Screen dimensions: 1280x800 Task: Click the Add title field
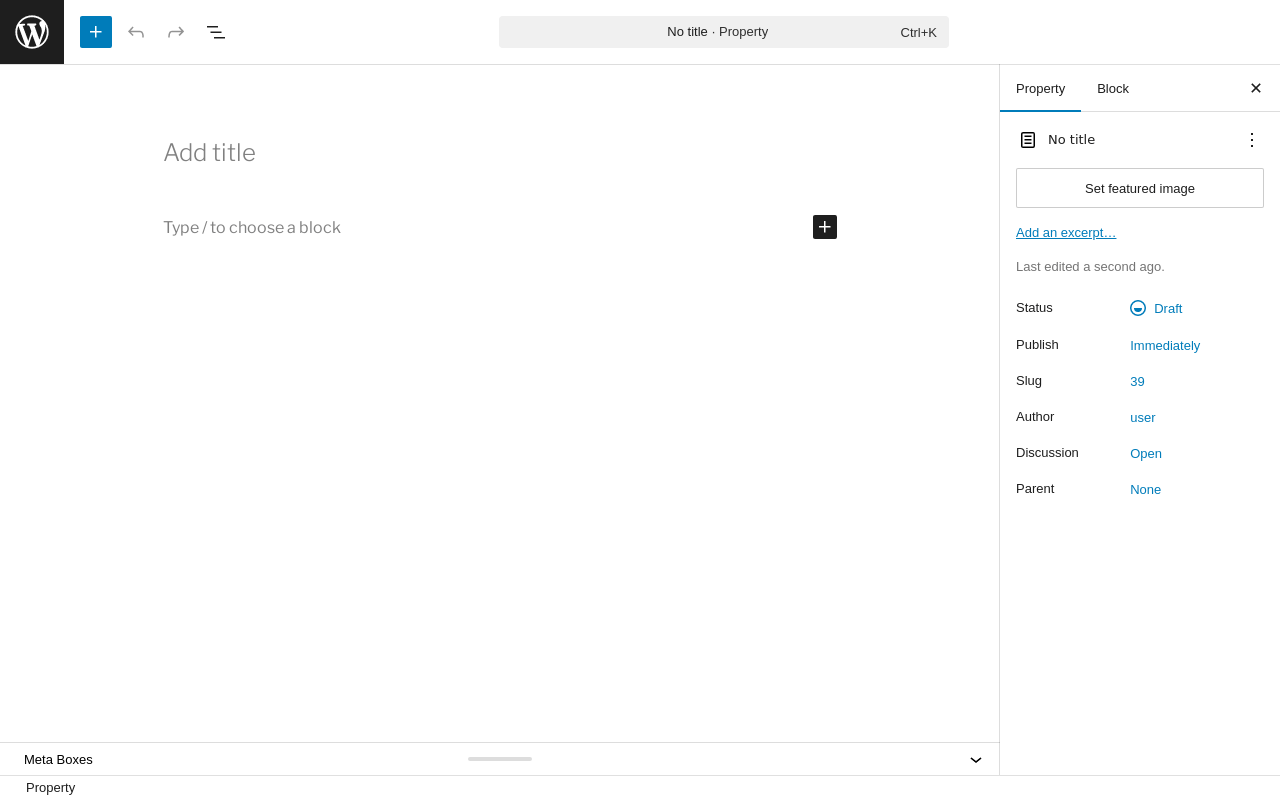500,153
